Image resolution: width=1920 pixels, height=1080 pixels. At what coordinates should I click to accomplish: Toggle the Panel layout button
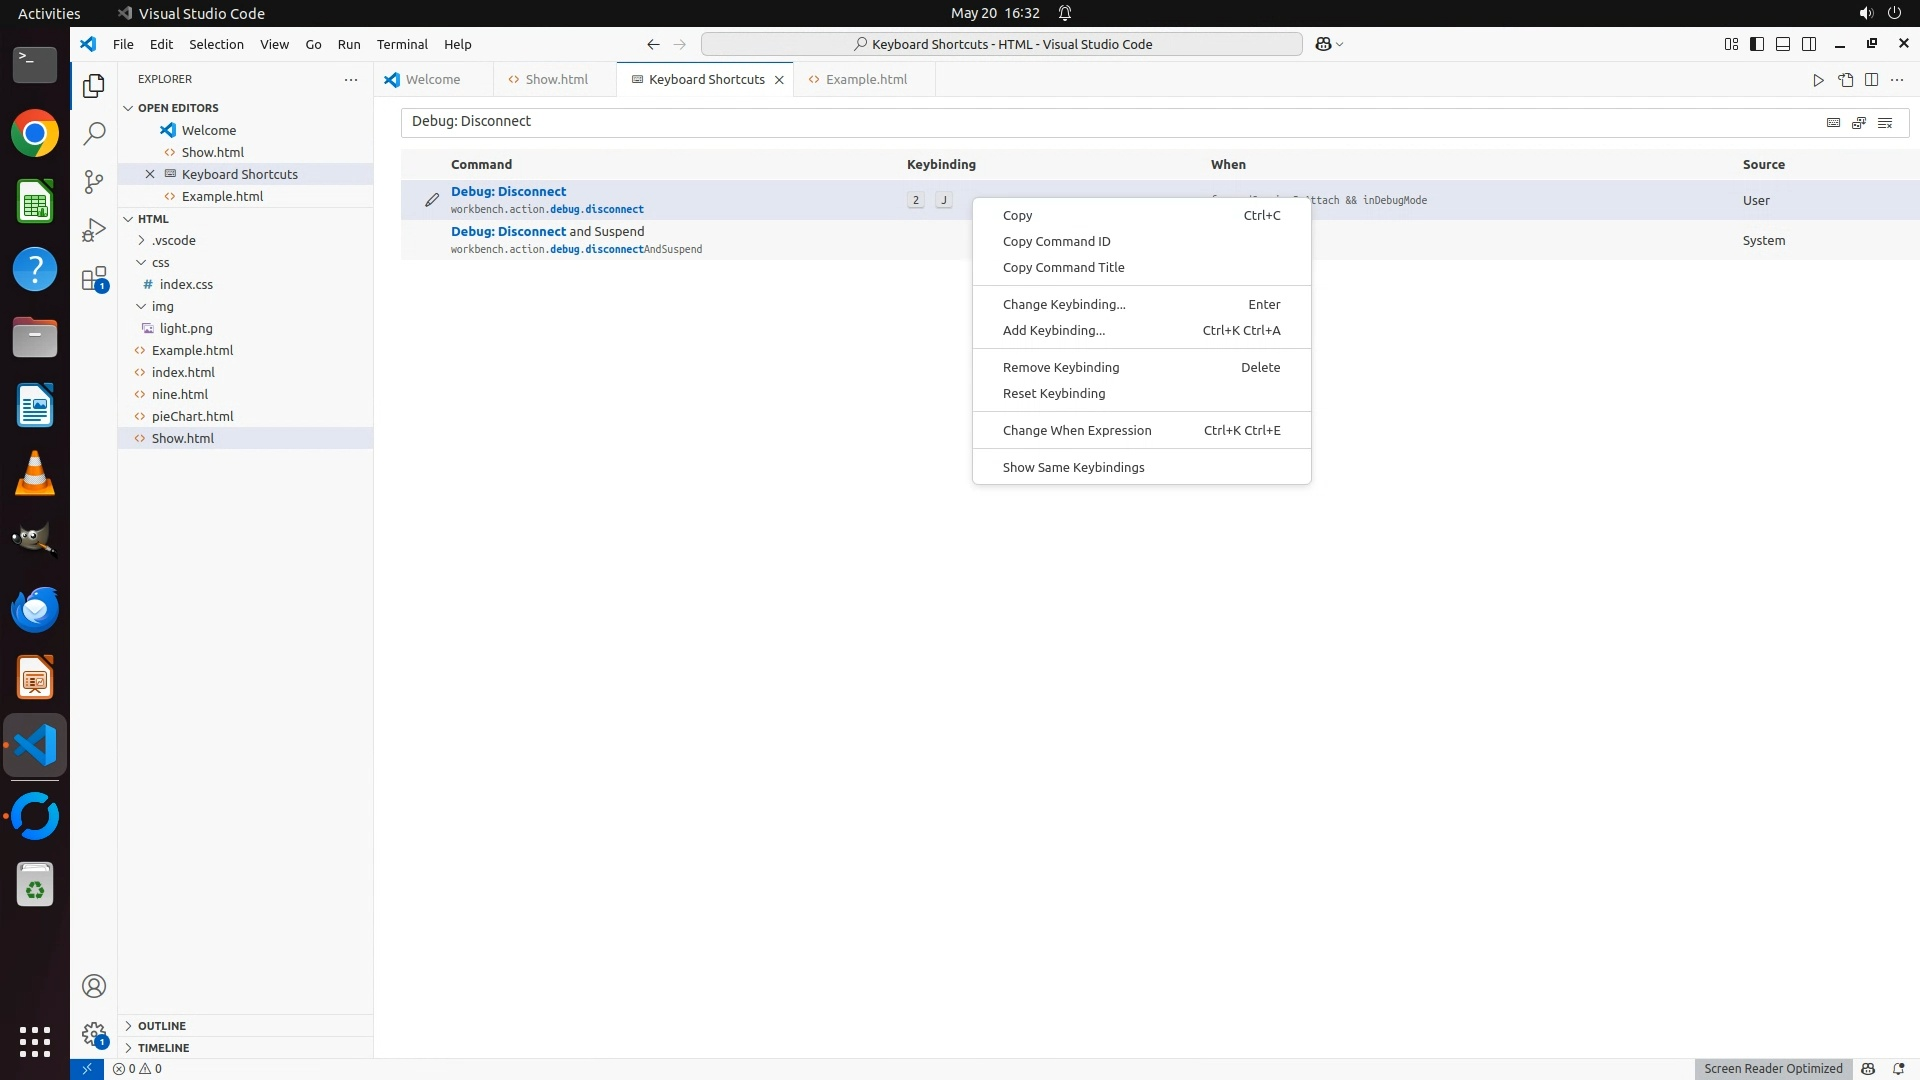point(1783,44)
